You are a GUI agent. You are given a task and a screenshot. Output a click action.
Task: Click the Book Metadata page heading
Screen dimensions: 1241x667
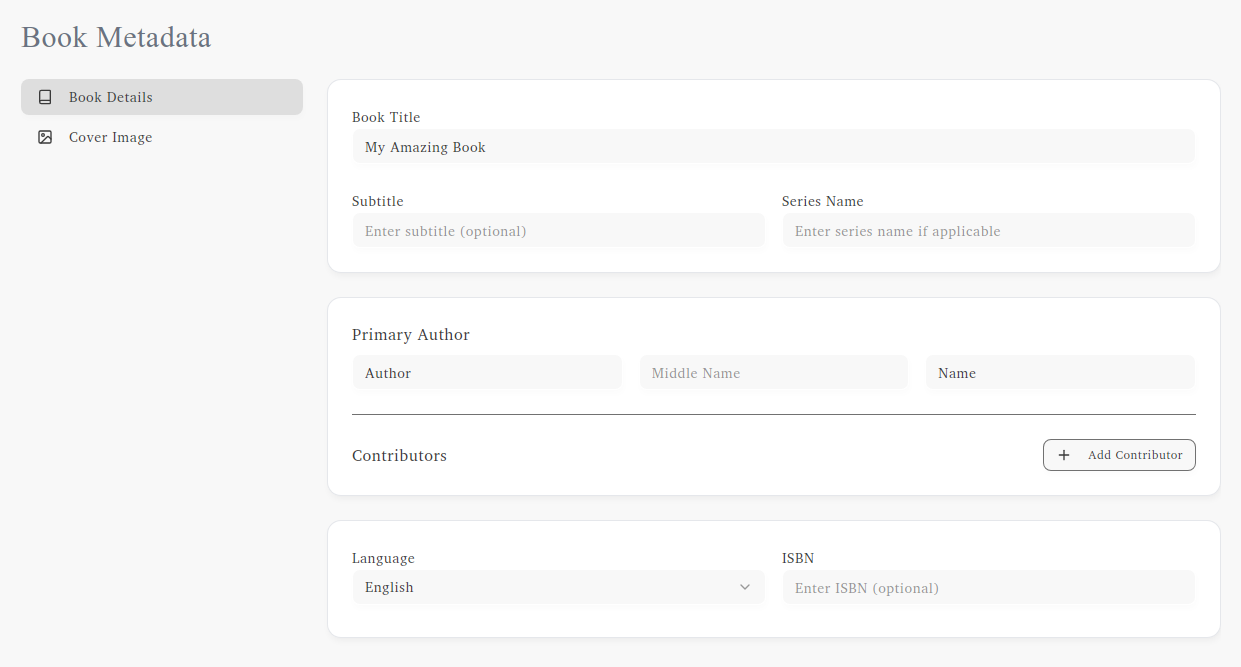click(x=115, y=37)
